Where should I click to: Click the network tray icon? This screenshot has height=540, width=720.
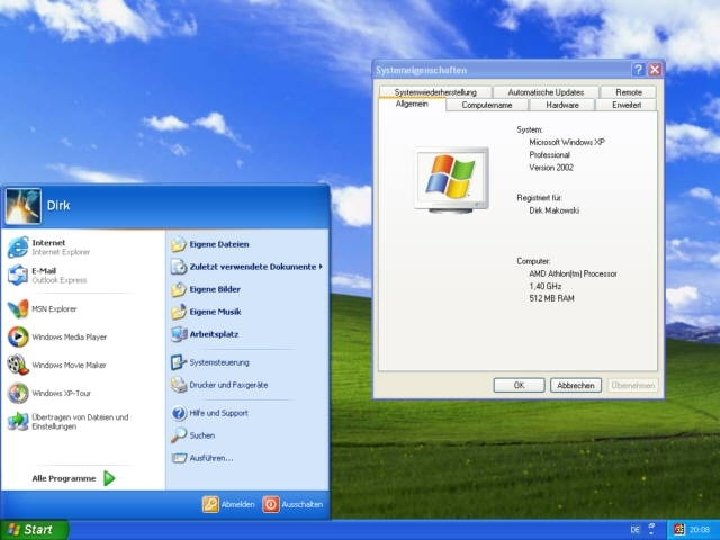point(652,529)
